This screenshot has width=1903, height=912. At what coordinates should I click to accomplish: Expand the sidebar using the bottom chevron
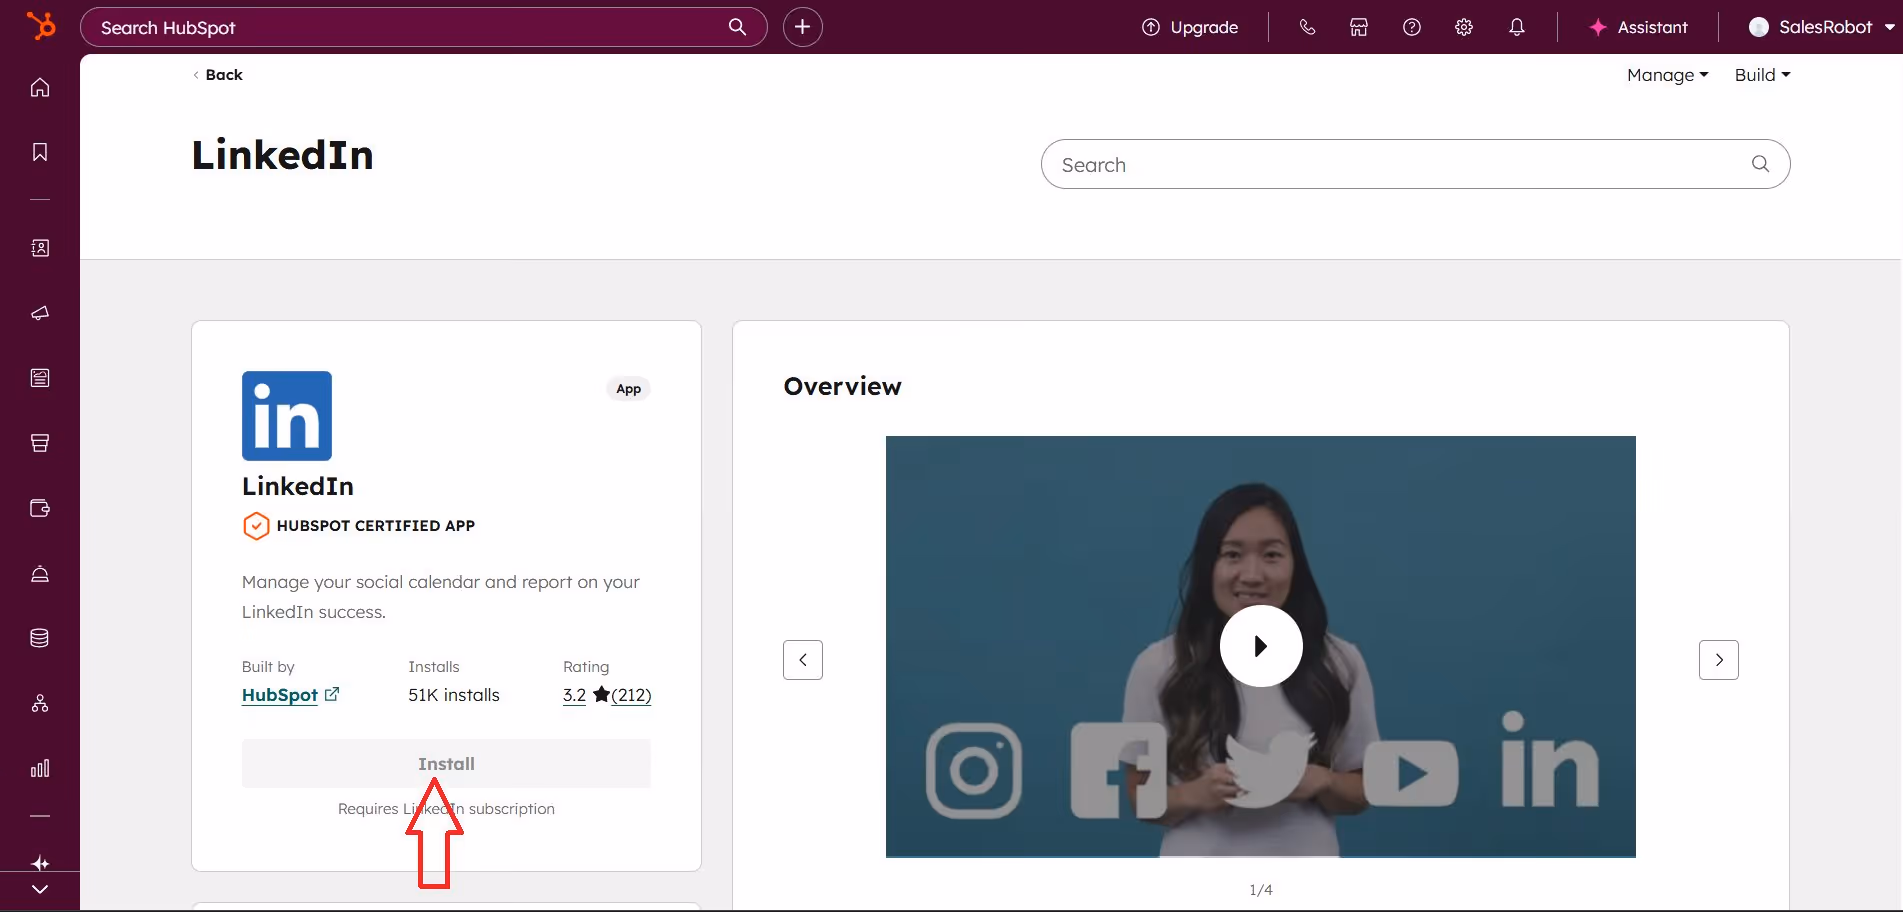point(40,889)
